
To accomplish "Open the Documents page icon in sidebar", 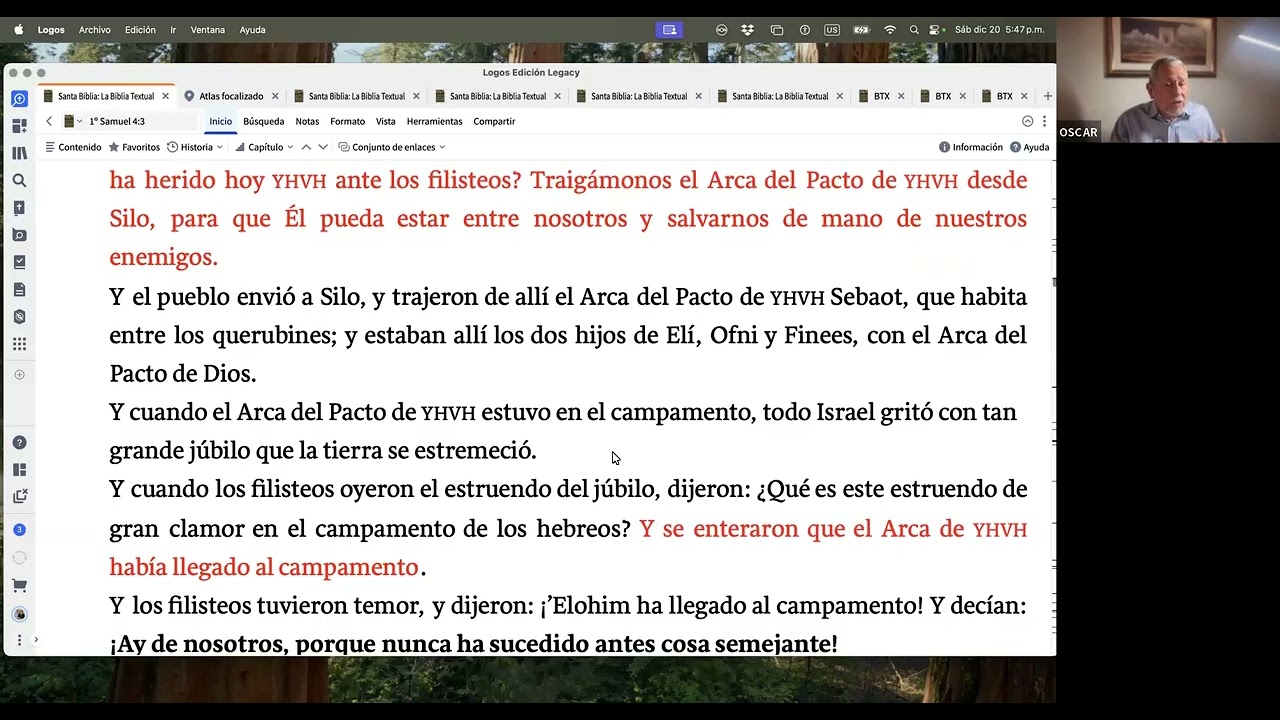I will pyautogui.click(x=19, y=290).
